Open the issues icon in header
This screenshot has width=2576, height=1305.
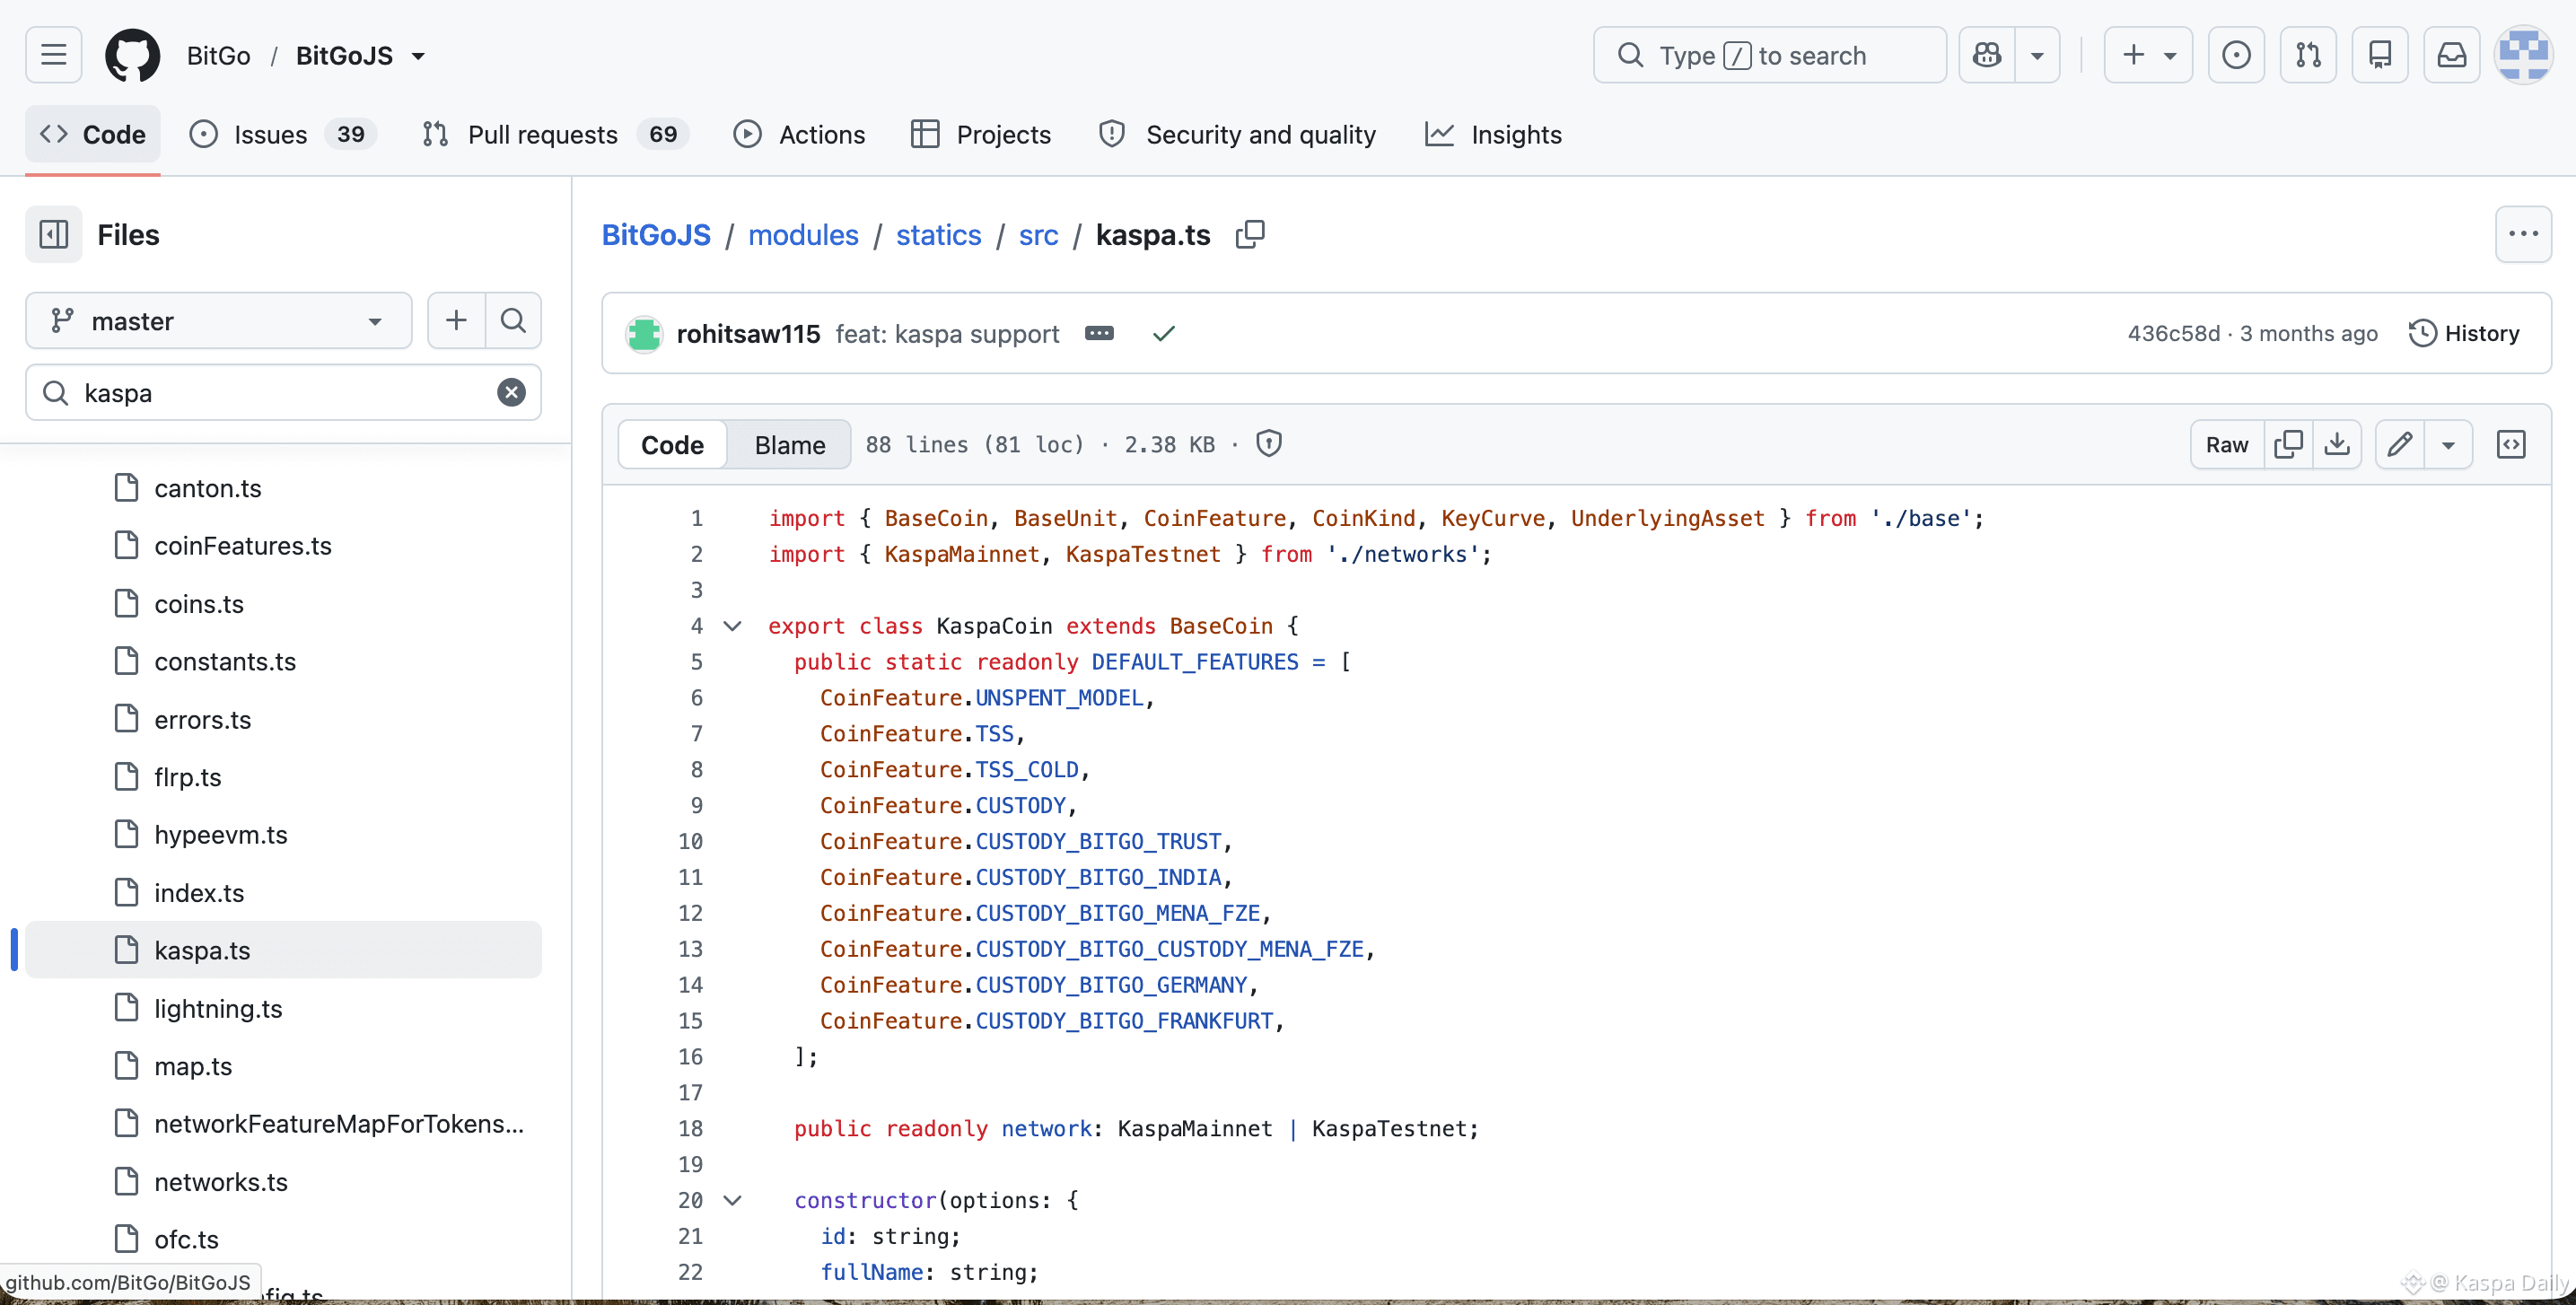pyautogui.click(x=2236, y=55)
